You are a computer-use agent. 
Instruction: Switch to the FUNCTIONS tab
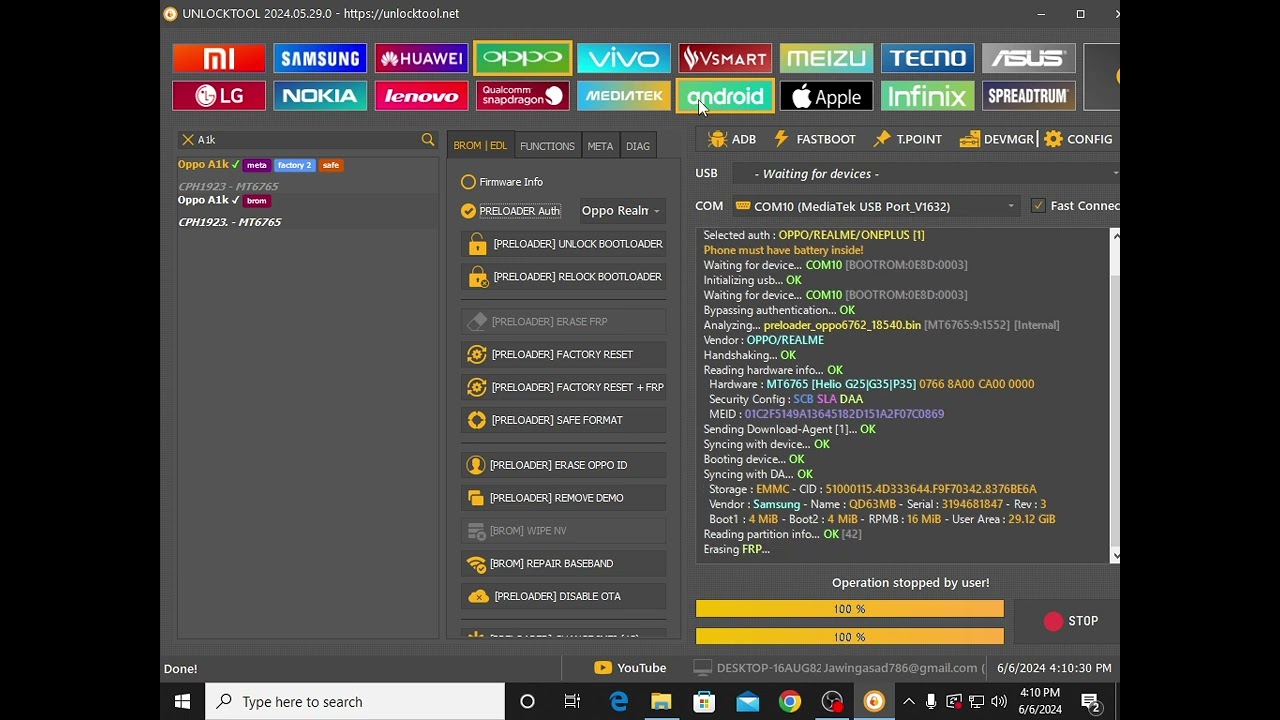(547, 146)
